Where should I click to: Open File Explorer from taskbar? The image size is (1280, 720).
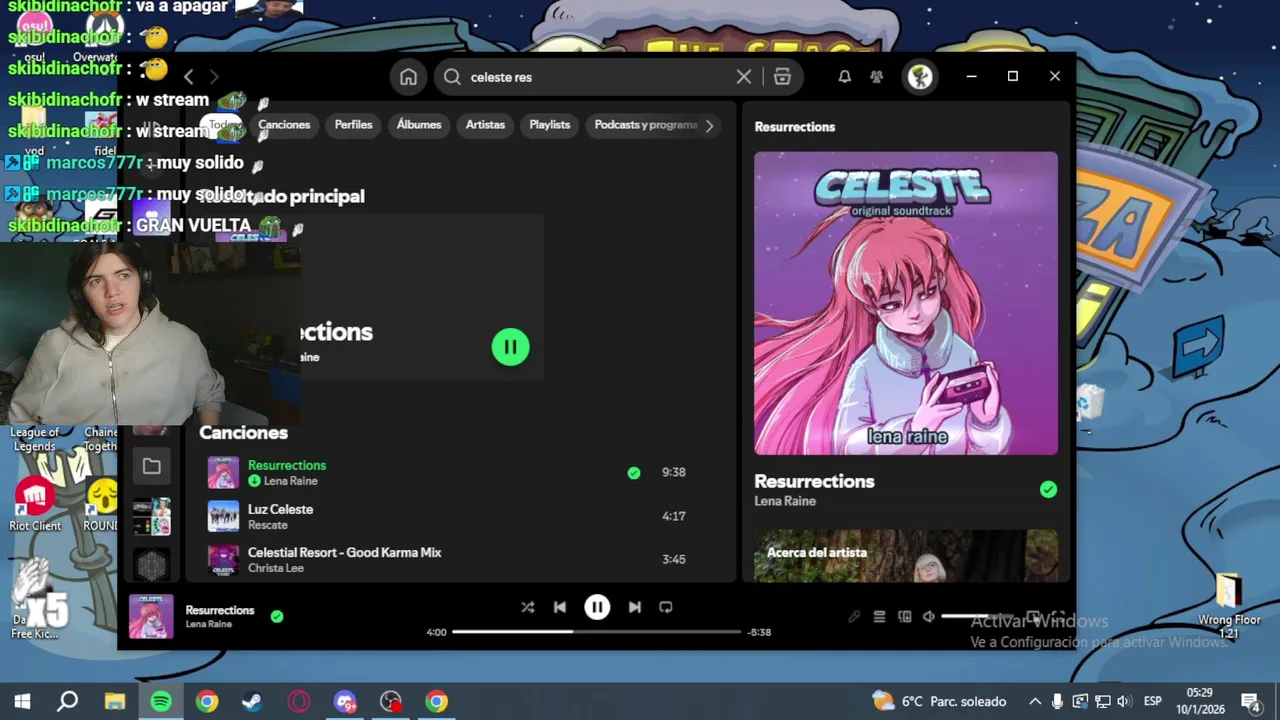114,701
